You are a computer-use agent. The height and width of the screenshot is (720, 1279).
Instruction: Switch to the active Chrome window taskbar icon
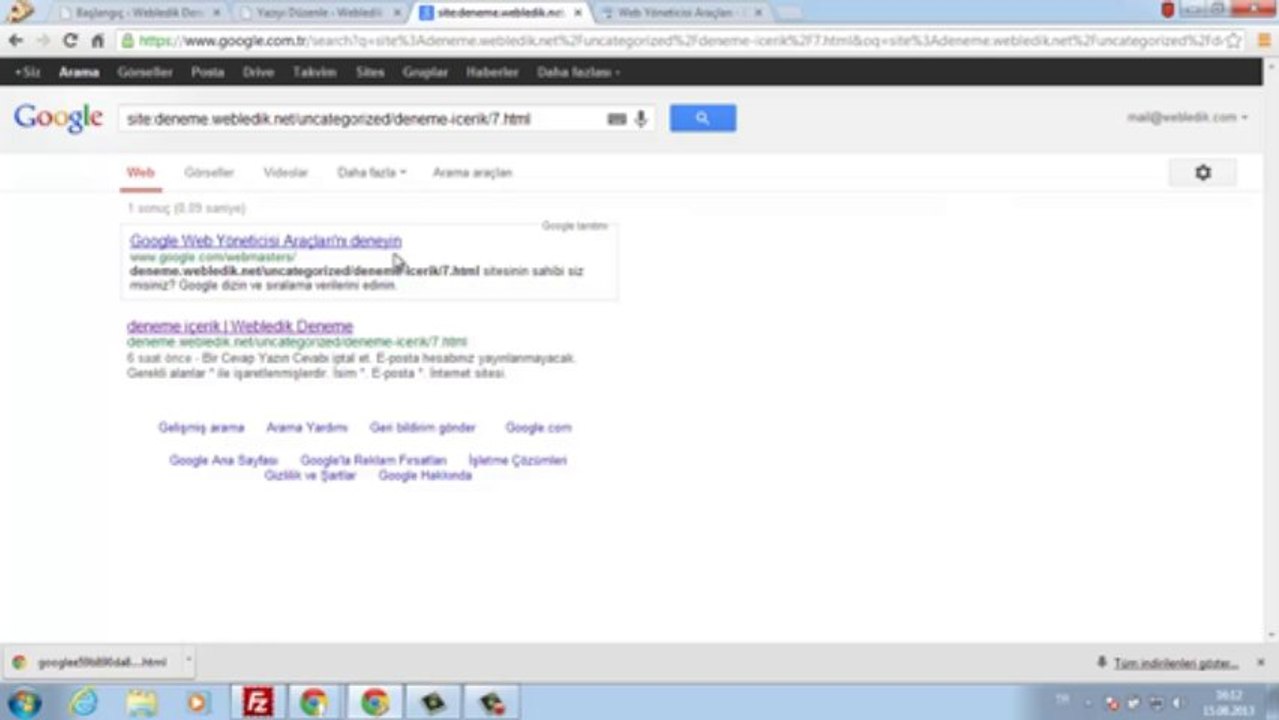coord(375,702)
